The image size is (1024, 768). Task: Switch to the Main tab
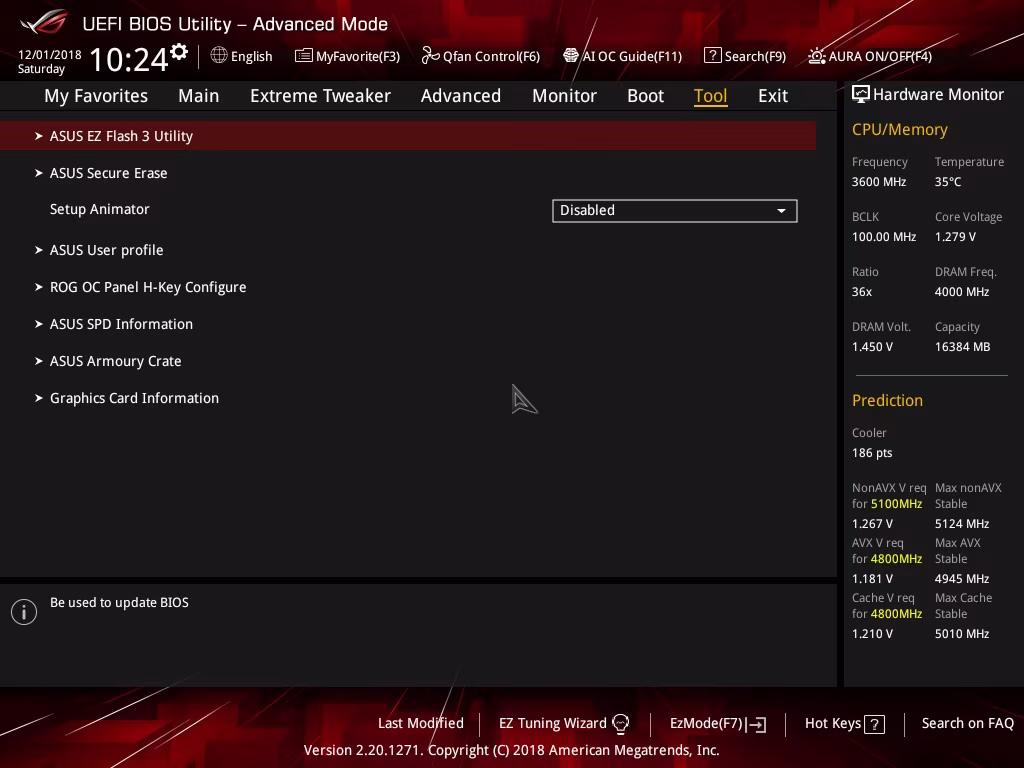(199, 96)
